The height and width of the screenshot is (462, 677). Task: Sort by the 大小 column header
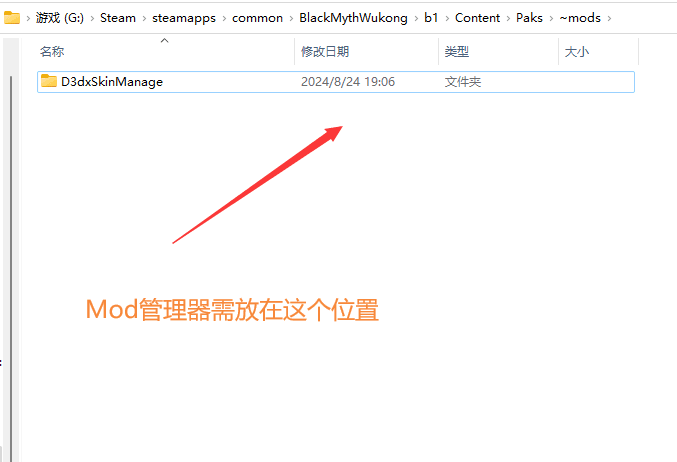tap(577, 52)
